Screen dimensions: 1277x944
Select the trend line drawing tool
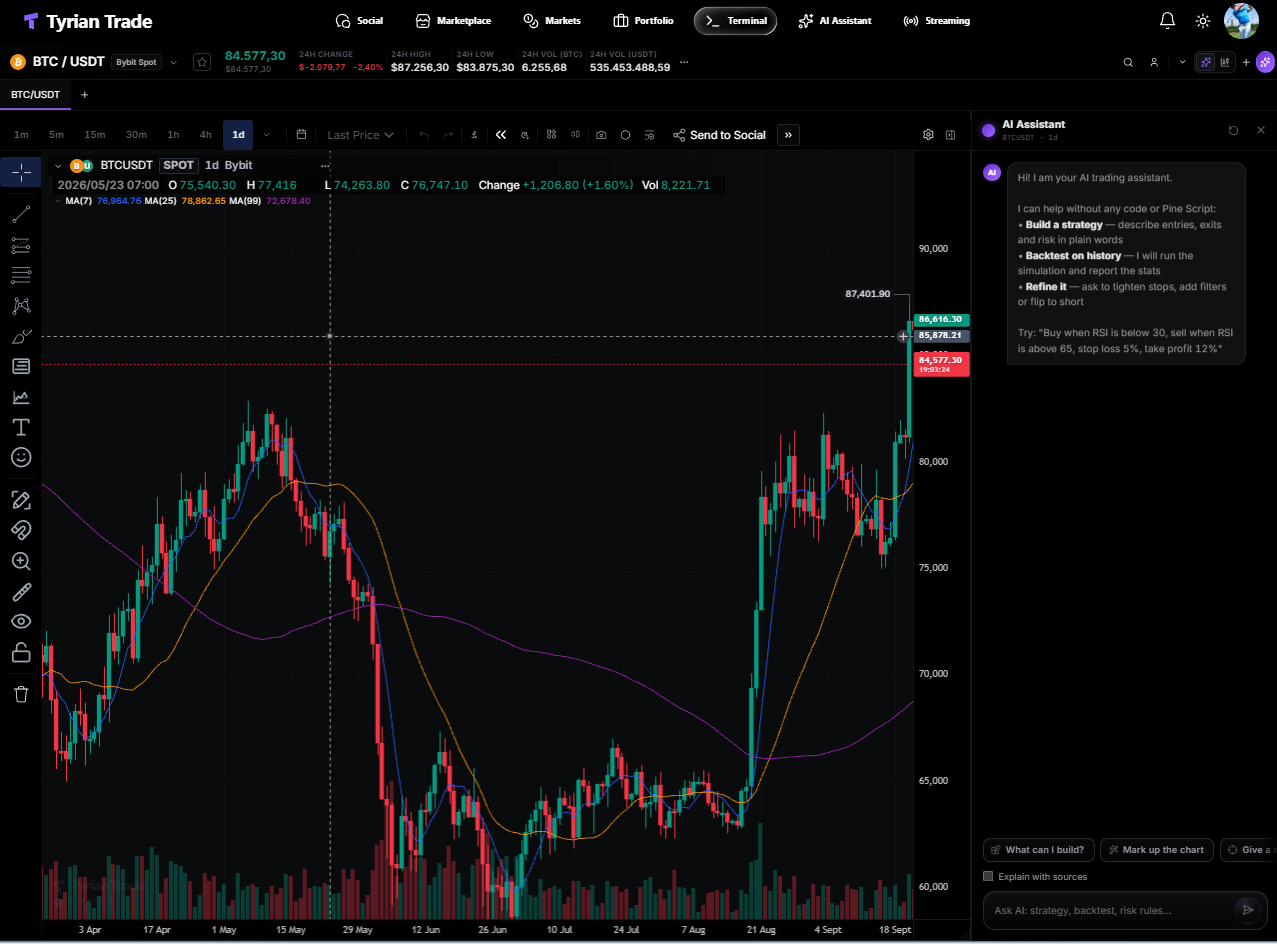click(x=21, y=213)
